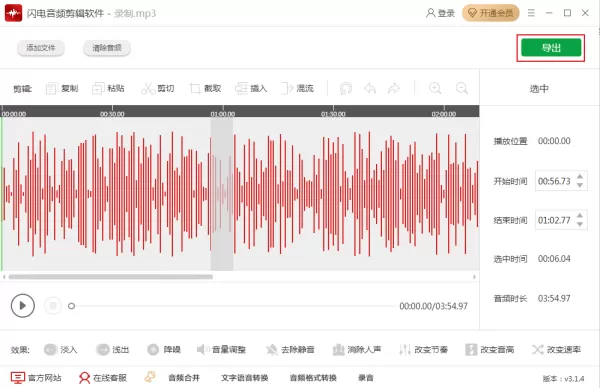This screenshot has height=388, width=600.
Task: Click the 选中时间 value 00:06.04
Action: point(554,259)
